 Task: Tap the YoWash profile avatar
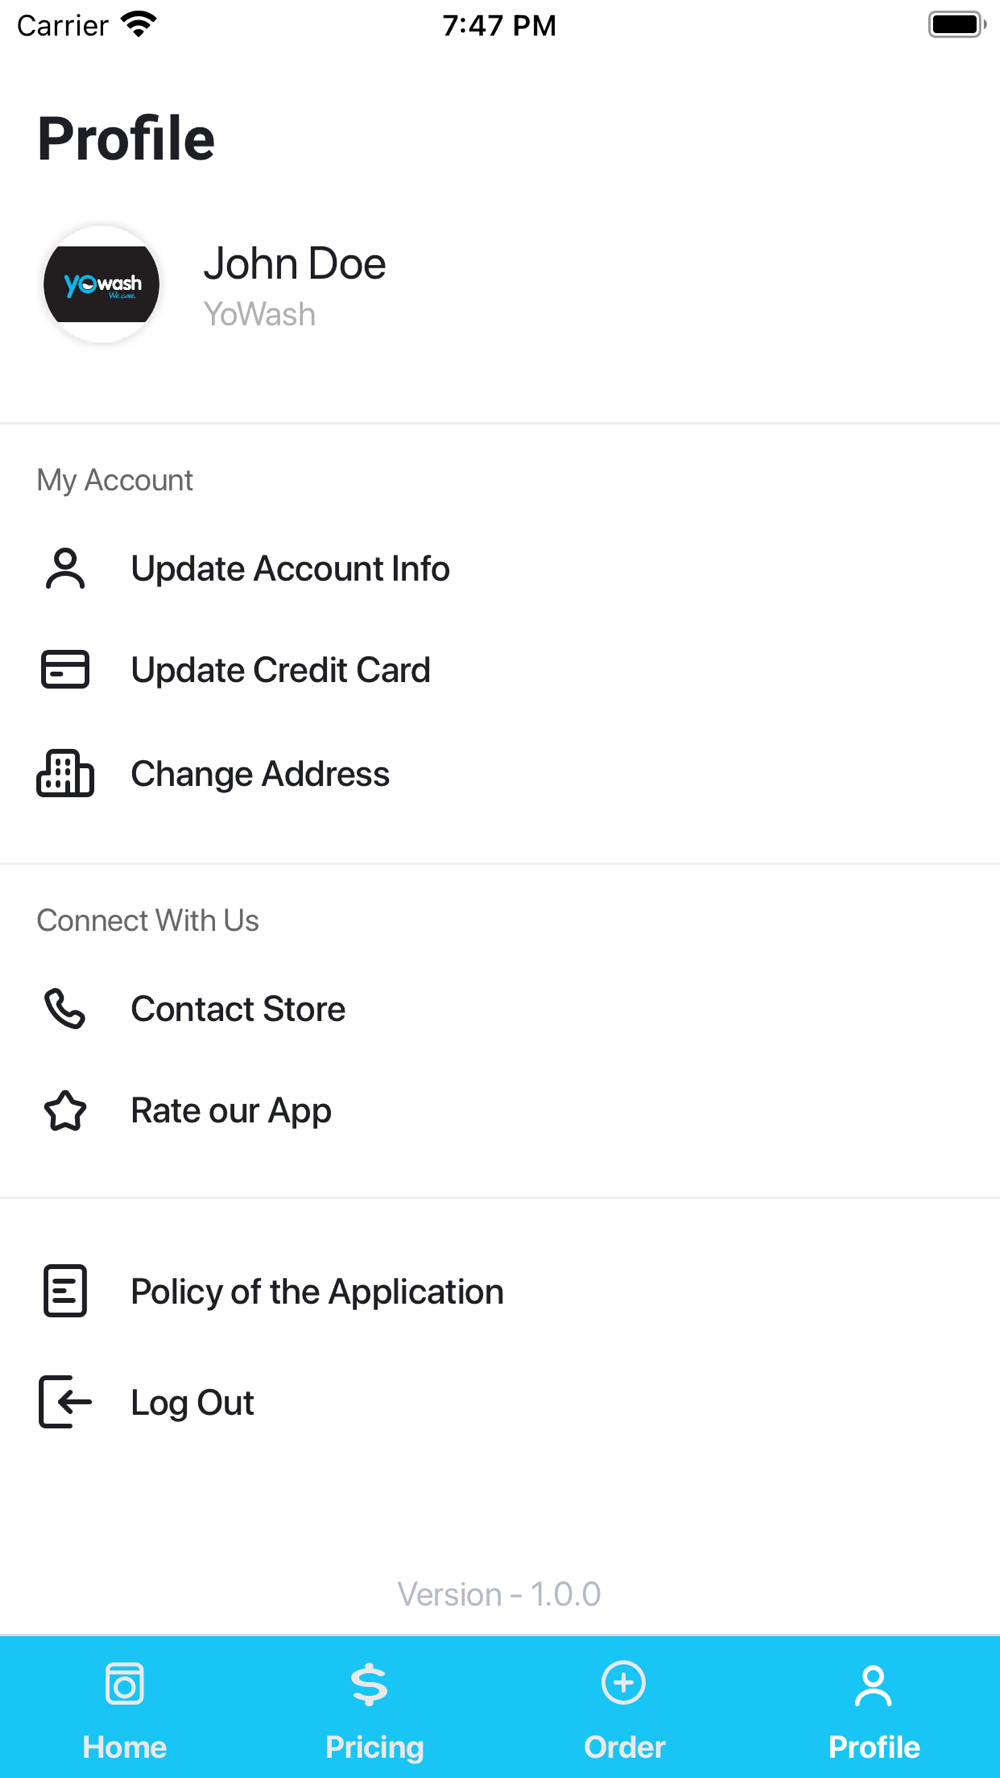click(x=101, y=285)
